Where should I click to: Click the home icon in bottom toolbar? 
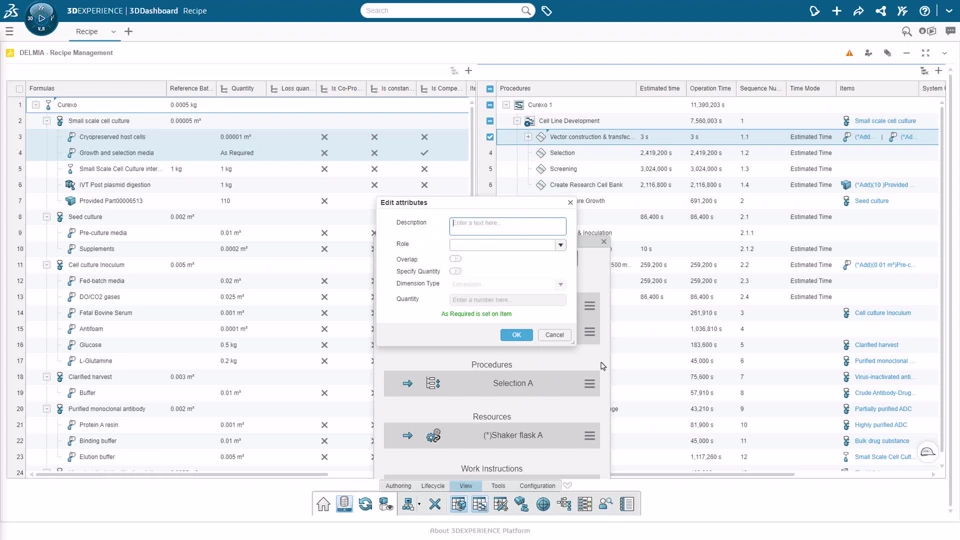click(323, 504)
